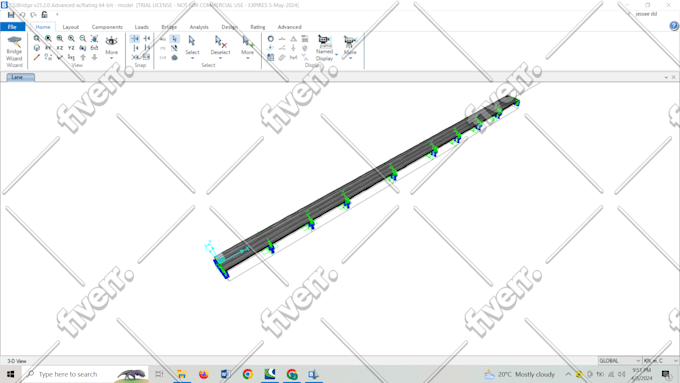Set view to XZ plane

59,48
